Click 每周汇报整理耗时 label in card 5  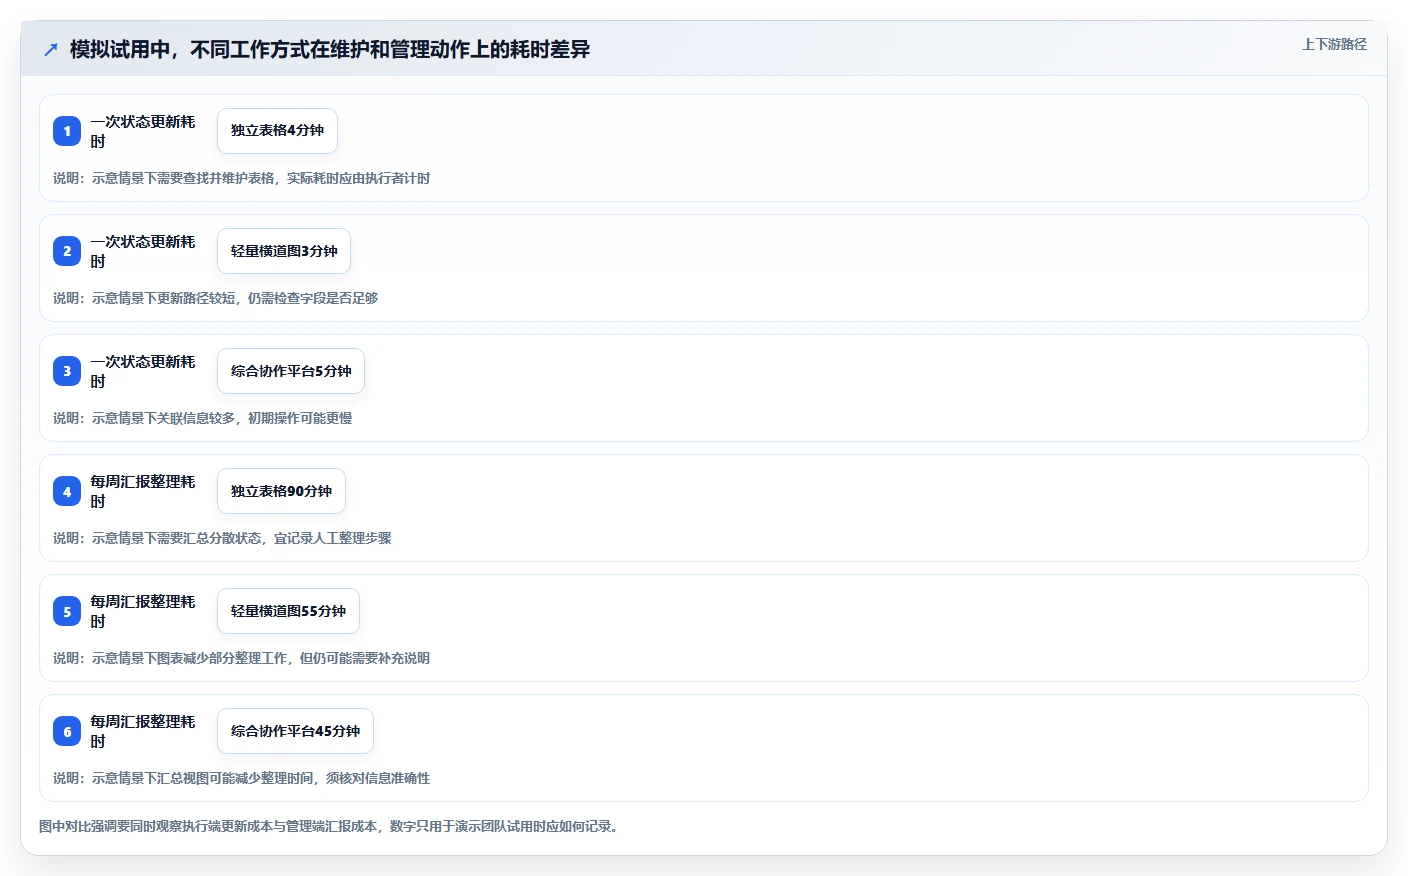click(143, 611)
